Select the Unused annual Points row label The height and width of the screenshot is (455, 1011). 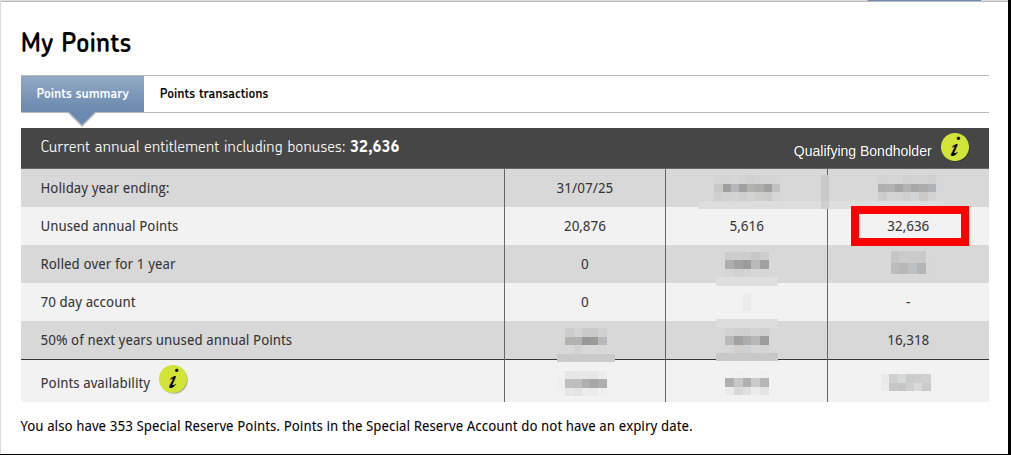[110, 226]
